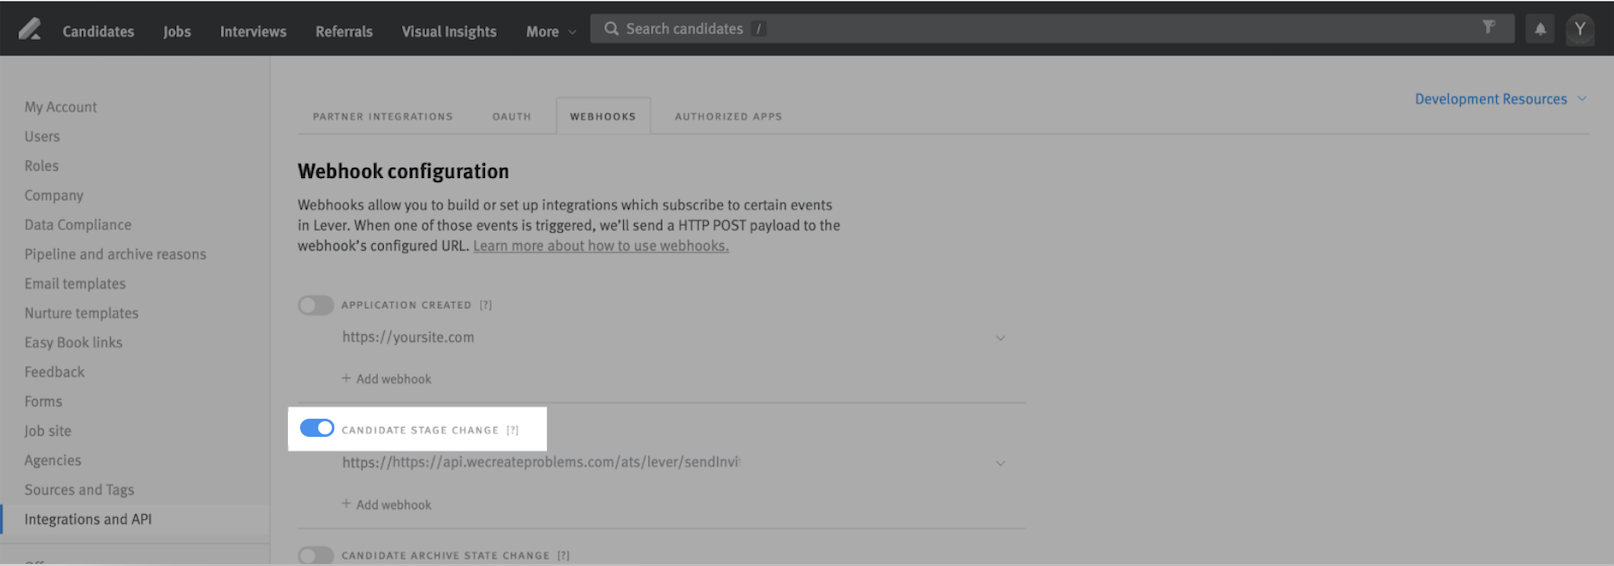Viewport: 1614px width, 566px height.
Task: Toggle Candidate Archive State Change webhook
Action: coord(316,555)
